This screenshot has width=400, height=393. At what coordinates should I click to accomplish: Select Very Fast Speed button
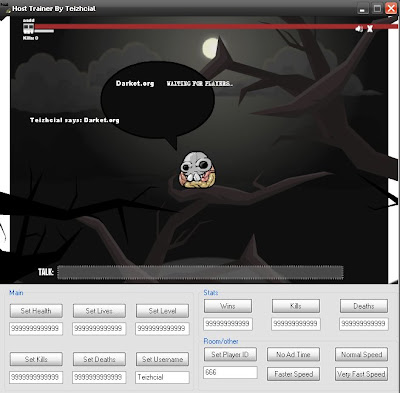point(361,374)
